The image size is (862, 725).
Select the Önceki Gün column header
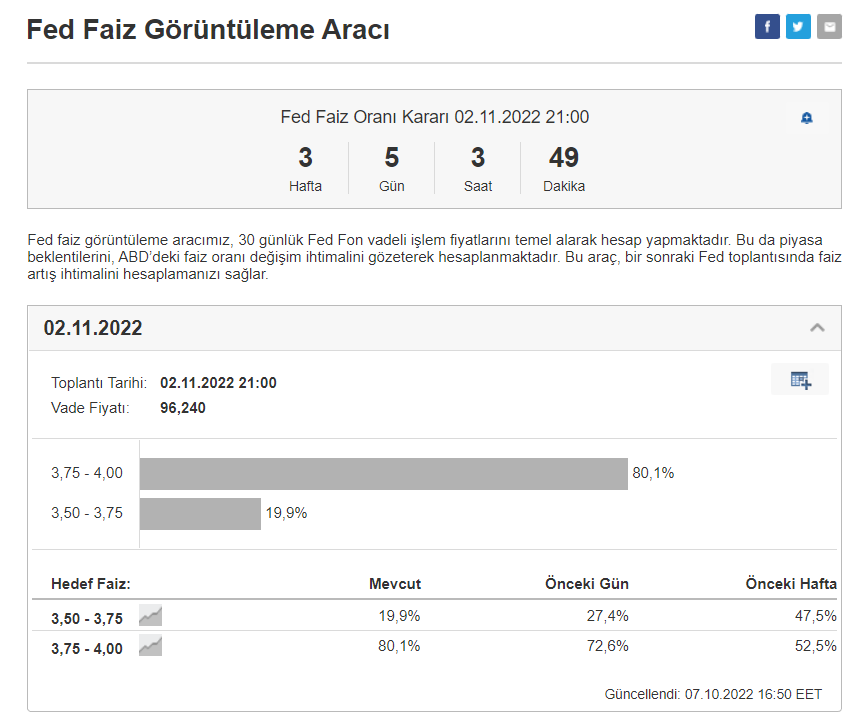587,584
